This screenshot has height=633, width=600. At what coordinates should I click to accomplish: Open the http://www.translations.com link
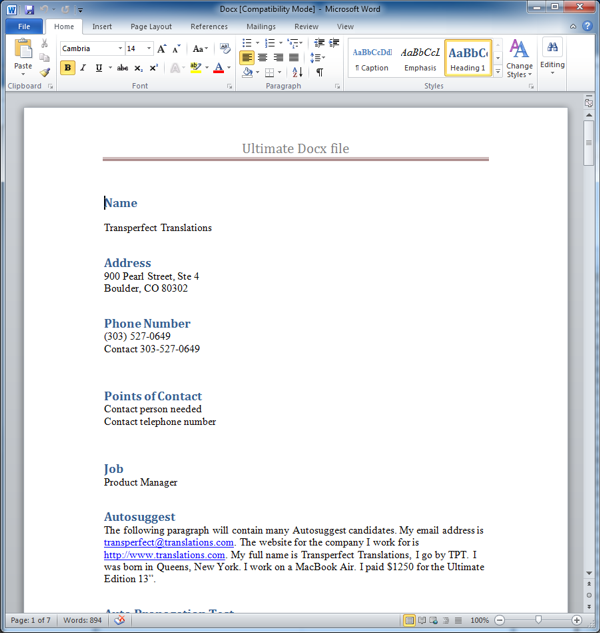(164, 555)
